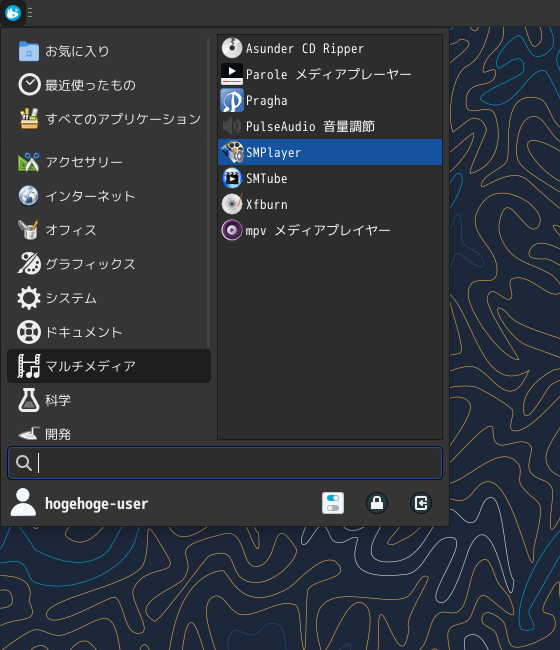
Task: Select すべてのアプリケーション category
Action: pyautogui.click(x=107, y=119)
